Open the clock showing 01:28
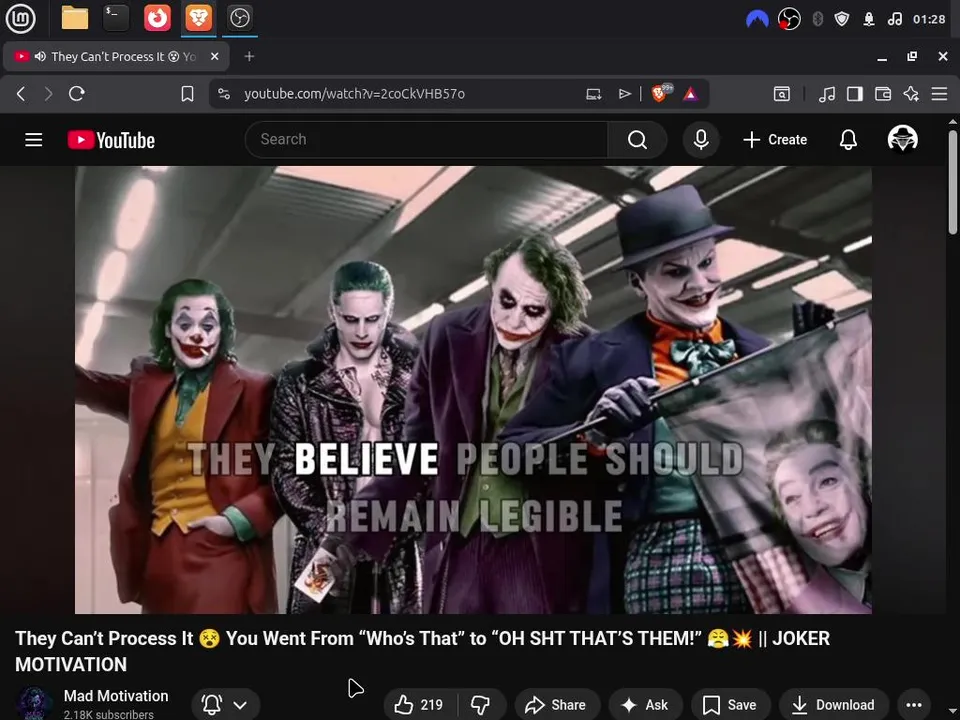This screenshot has height=720, width=960. tap(929, 20)
